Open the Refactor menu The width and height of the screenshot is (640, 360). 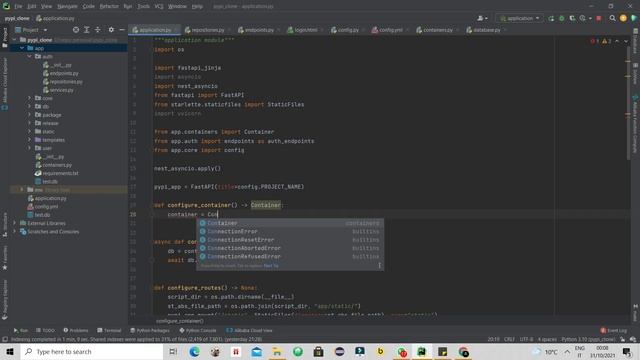click(109, 6)
